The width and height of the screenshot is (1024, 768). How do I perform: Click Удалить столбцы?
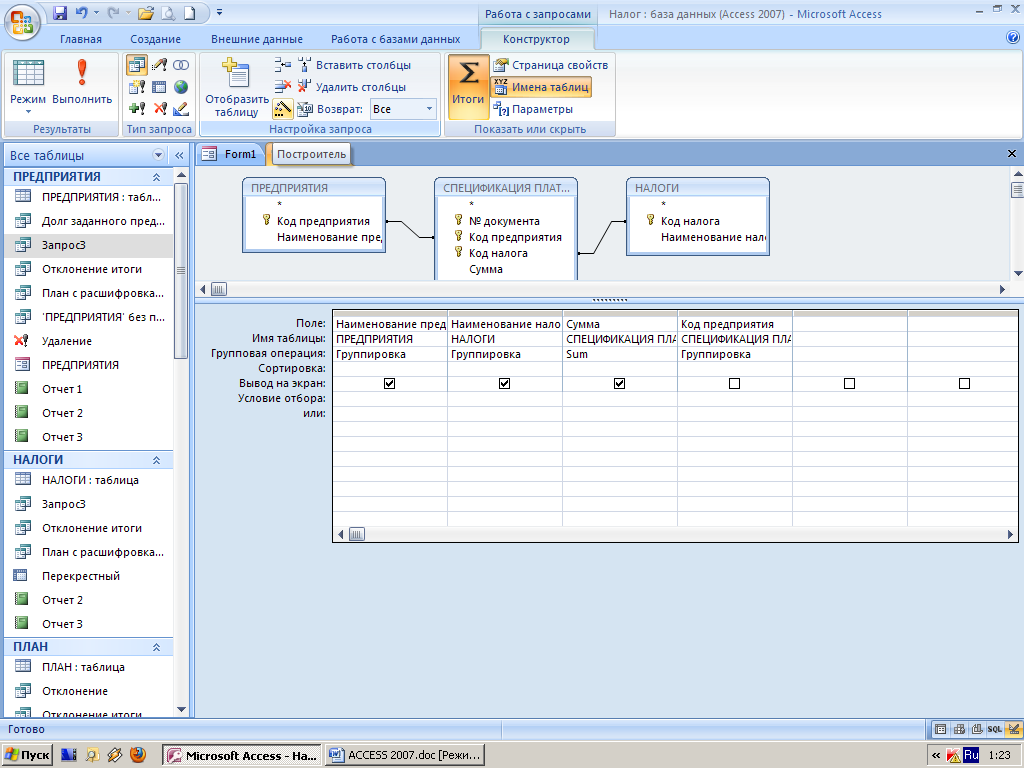(x=352, y=87)
